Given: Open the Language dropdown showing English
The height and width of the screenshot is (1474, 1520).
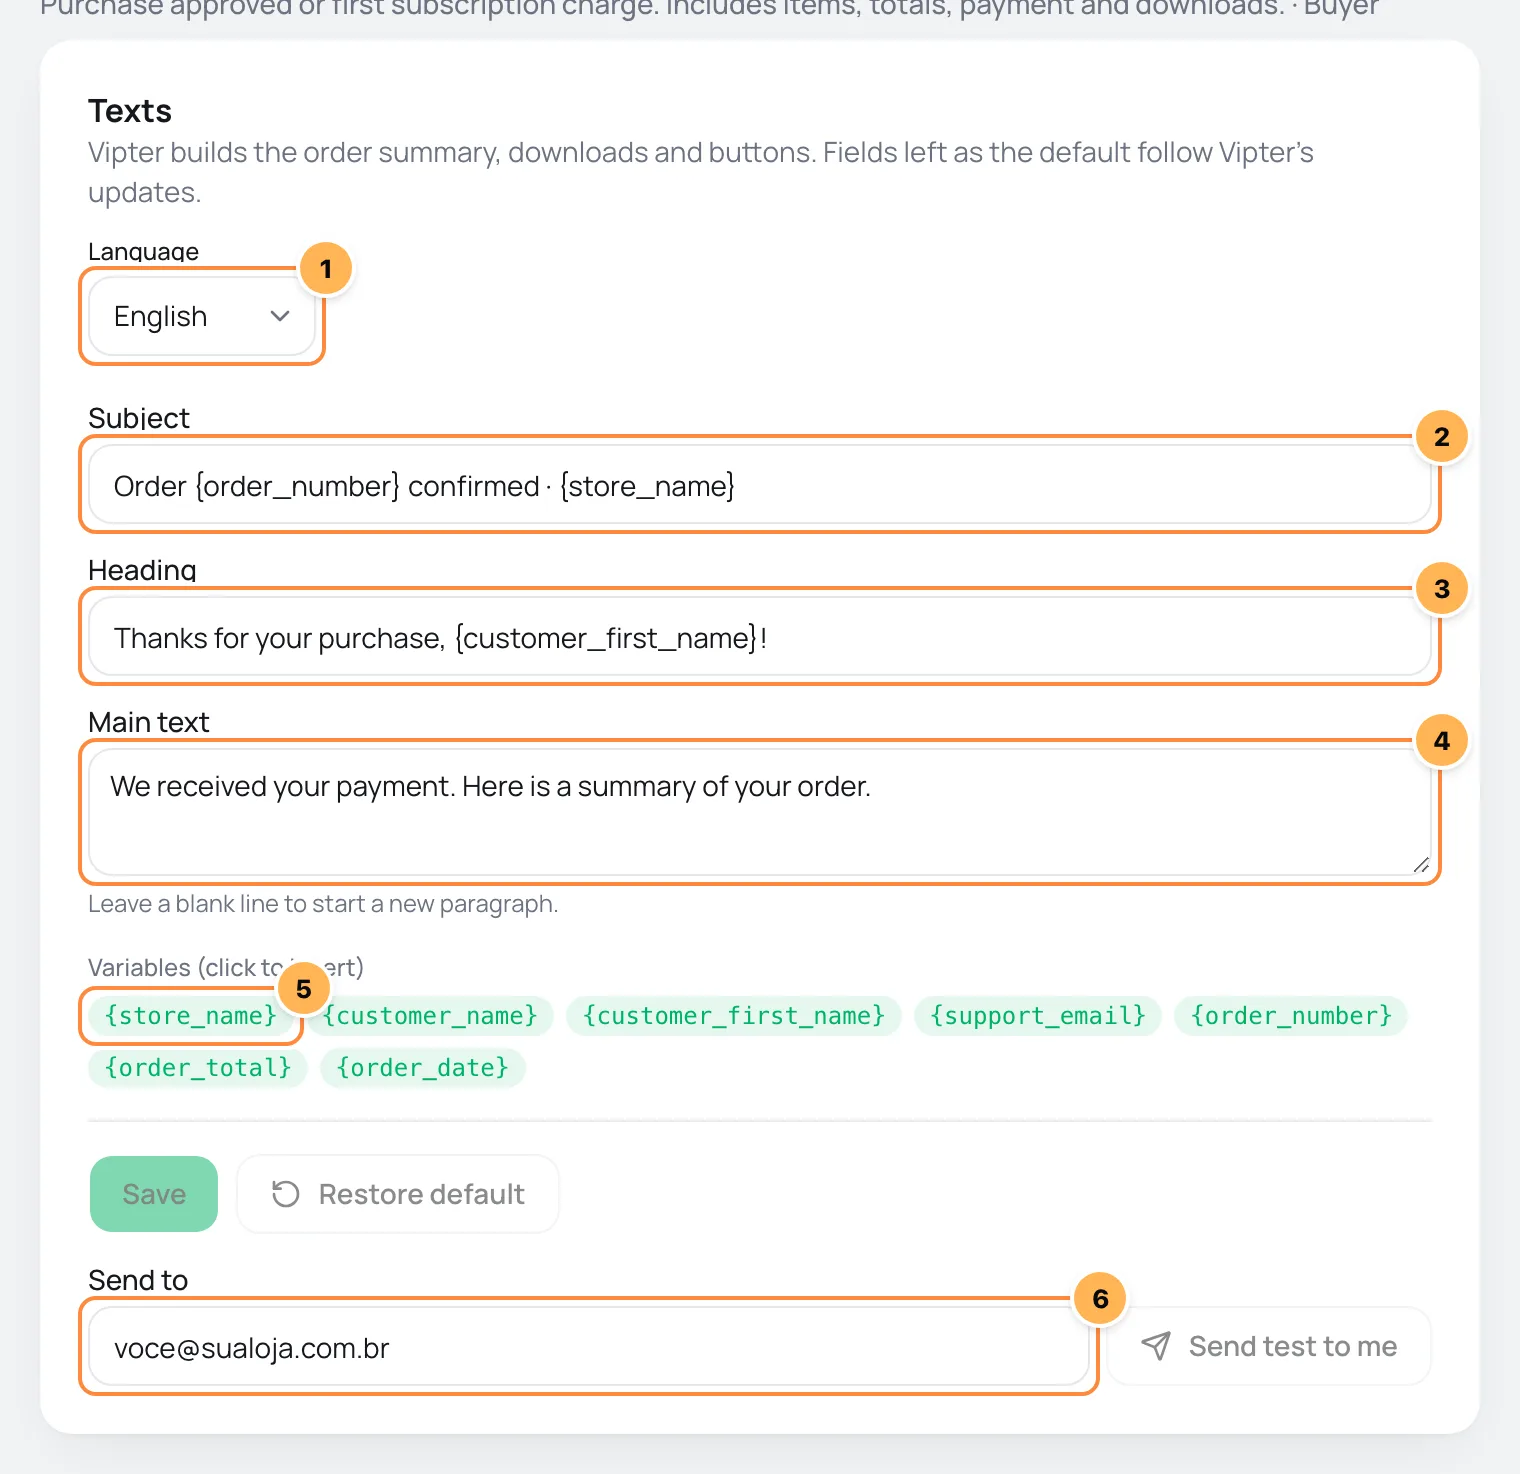Looking at the screenshot, I should (x=202, y=316).
